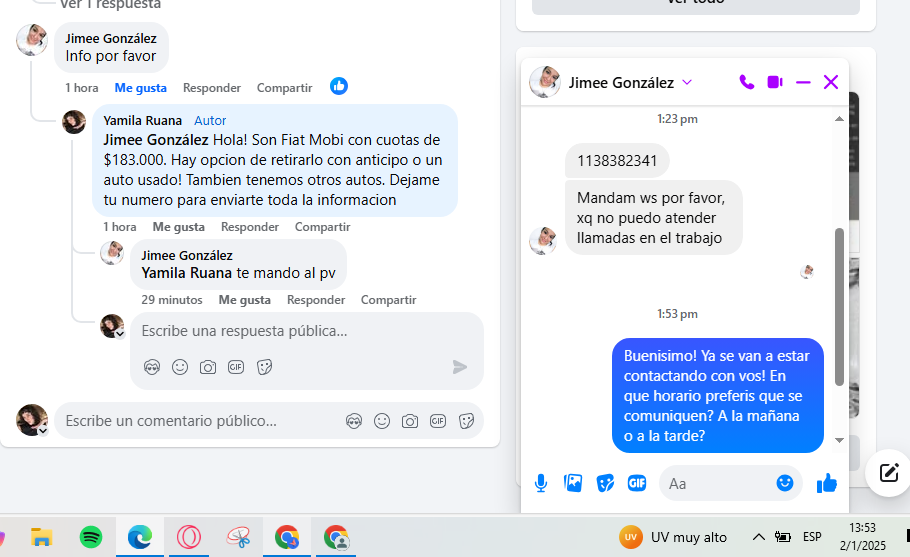Click the 'Escribe una respuesta pública' field

coord(306,331)
